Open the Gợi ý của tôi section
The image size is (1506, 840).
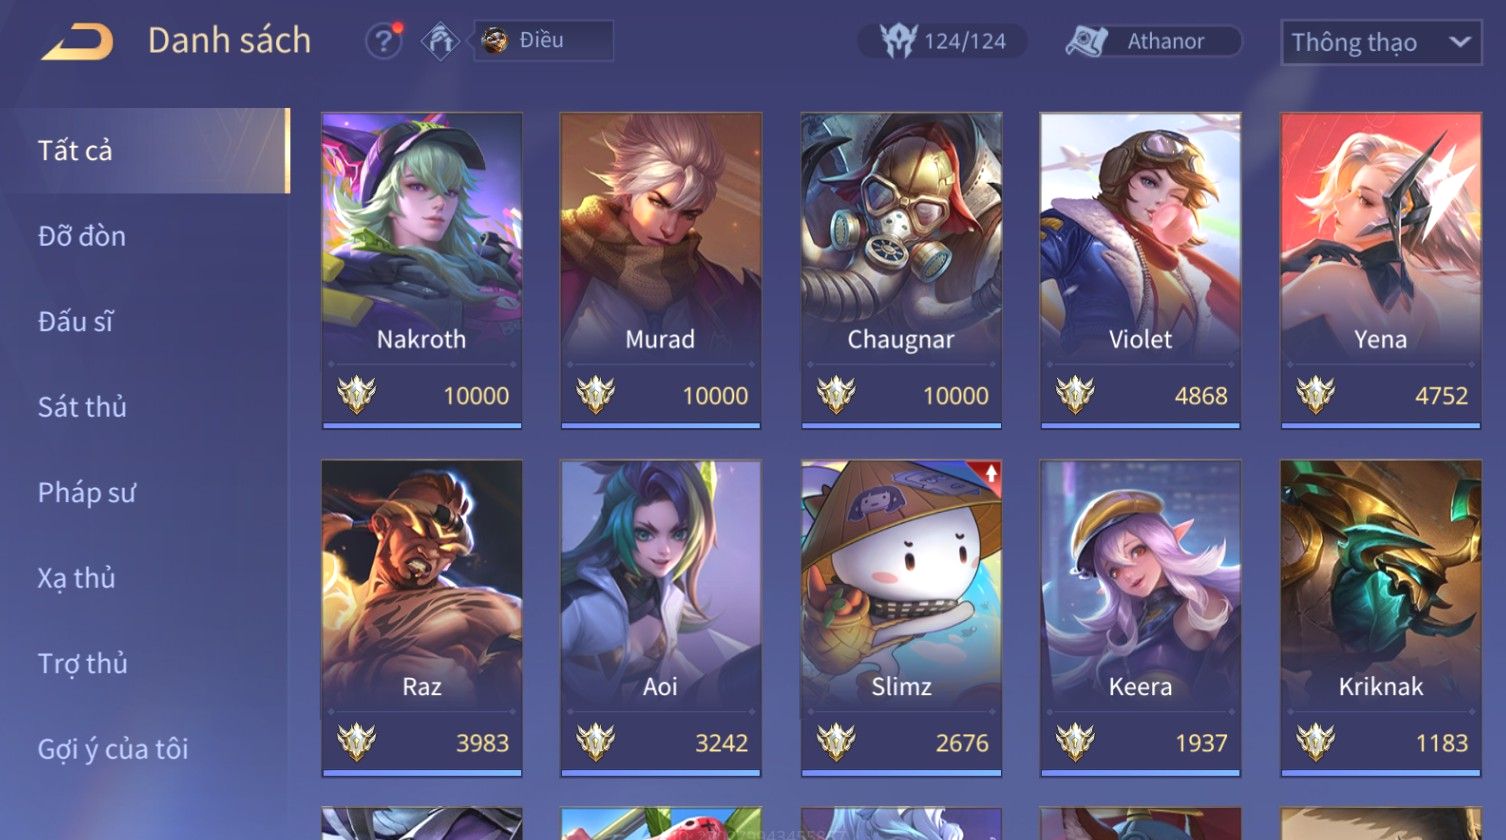tap(113, 749)
